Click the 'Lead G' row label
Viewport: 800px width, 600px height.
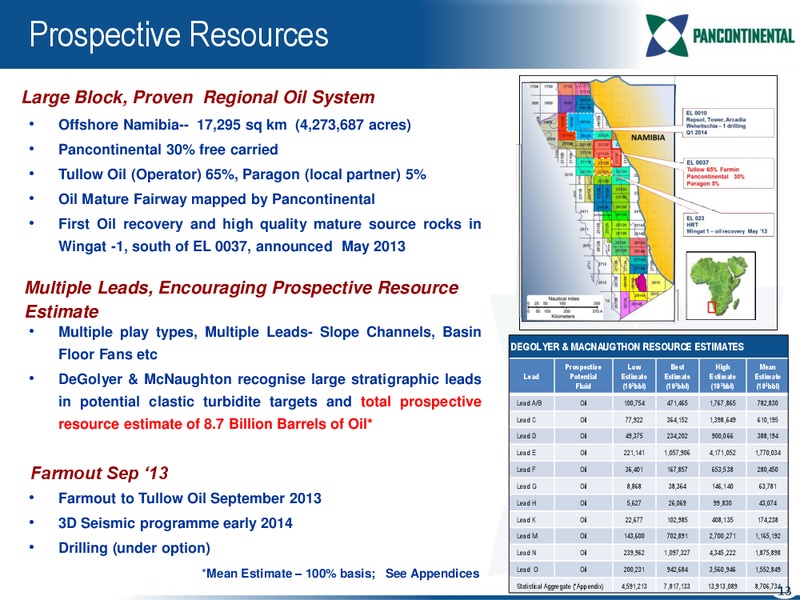point(526,486)
